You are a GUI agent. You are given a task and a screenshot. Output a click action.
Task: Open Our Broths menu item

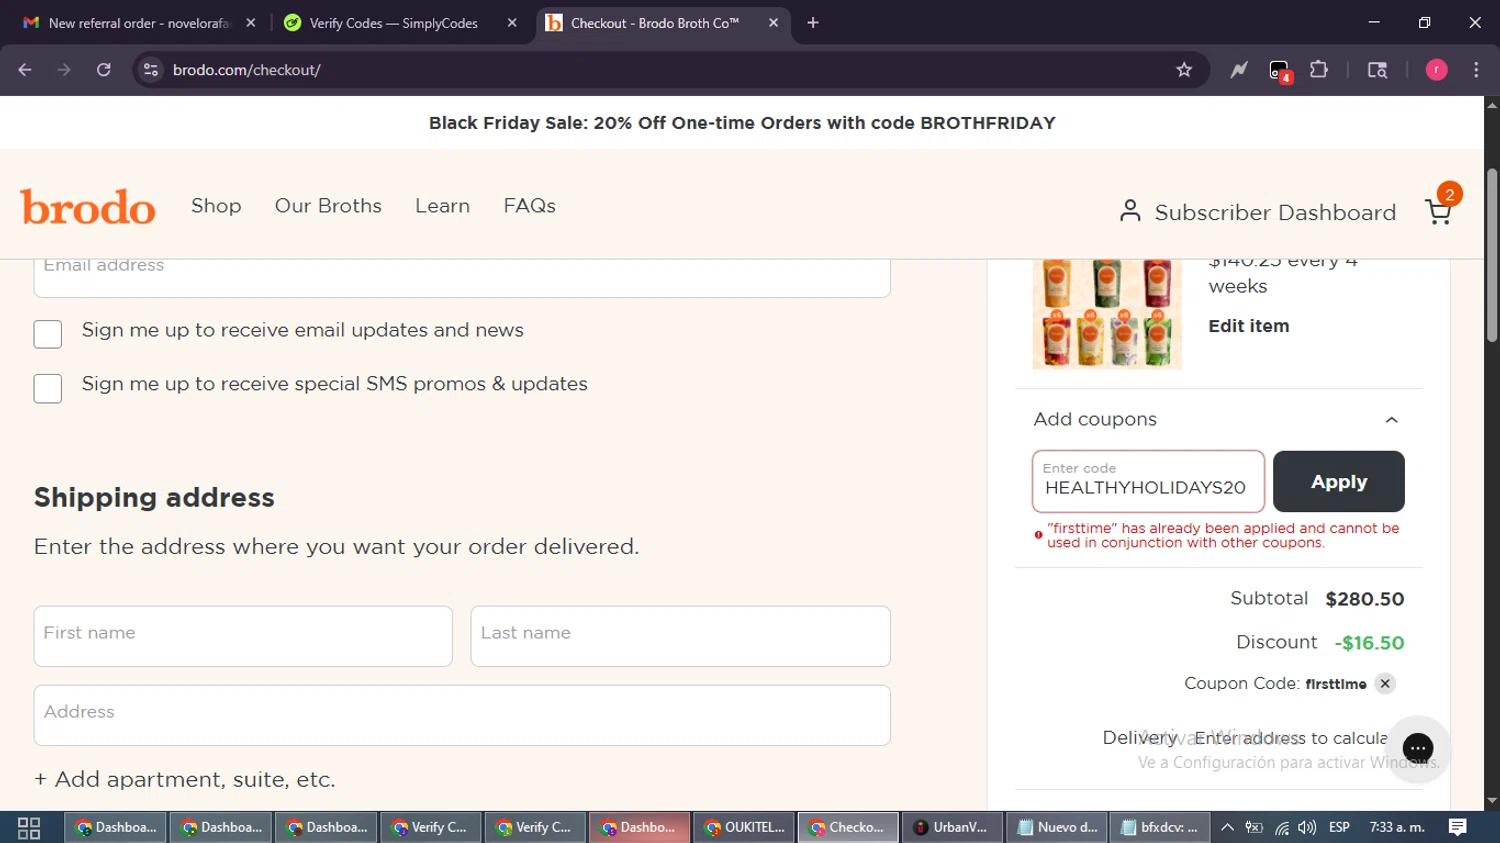tap(328, 206)
